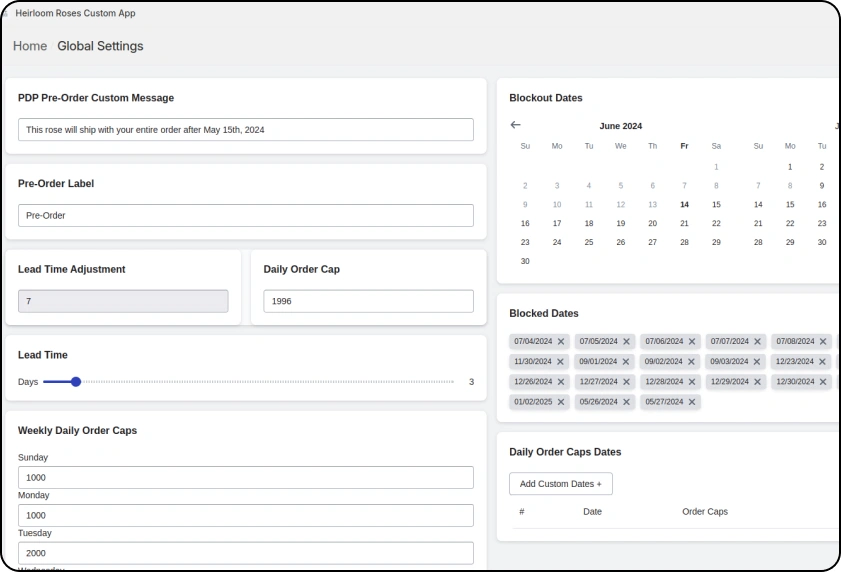Image resolution: width=841 pixels, height=572 pixels.
Task: Remove blocked date 07/04/2024
Action: (561, 341)
